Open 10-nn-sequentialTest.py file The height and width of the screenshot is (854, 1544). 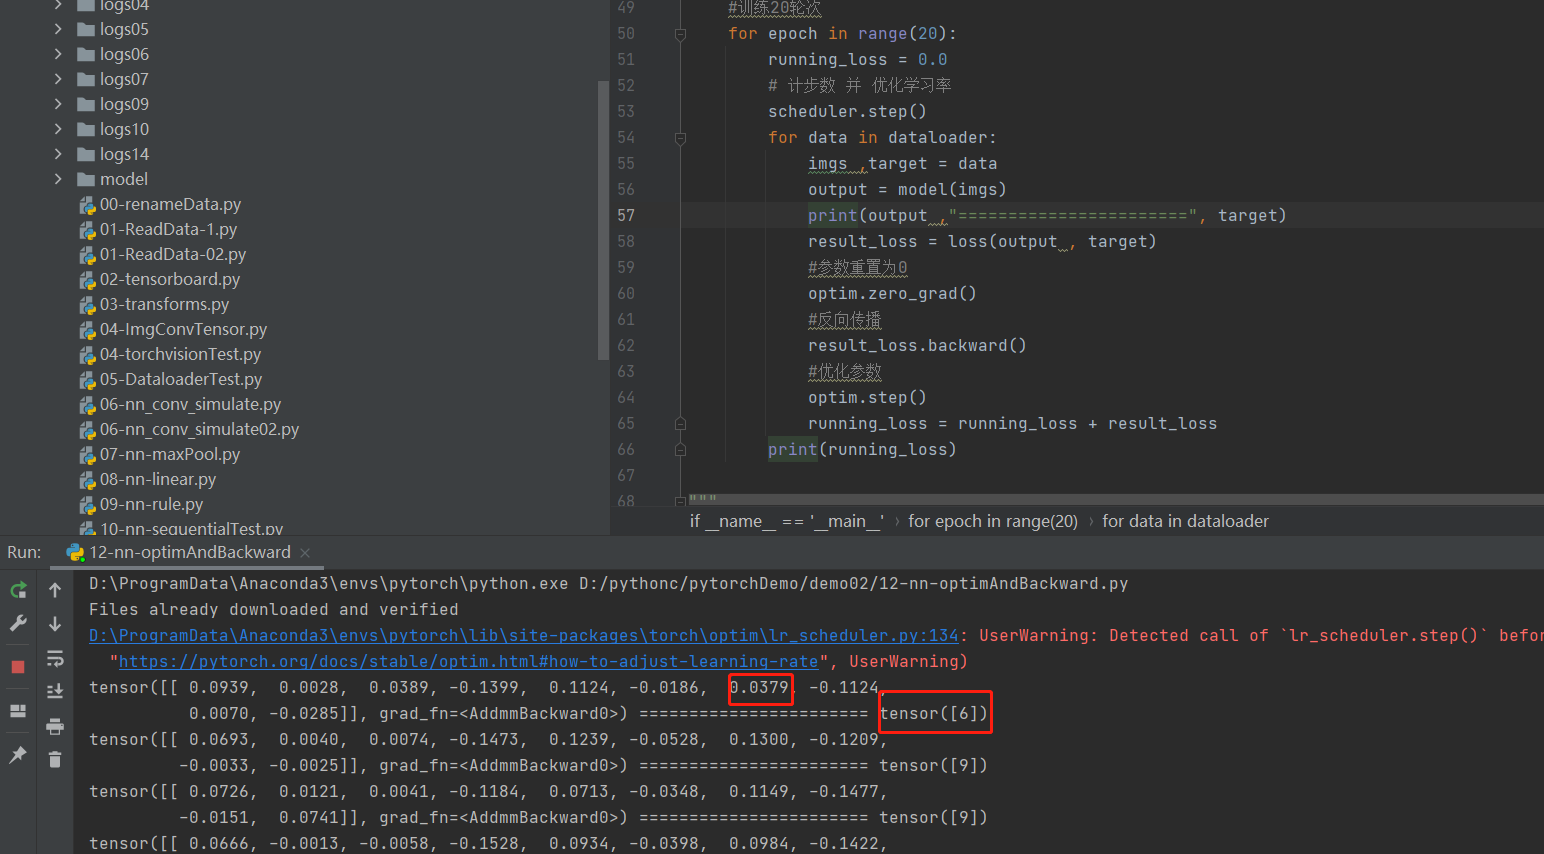(191, 528)
